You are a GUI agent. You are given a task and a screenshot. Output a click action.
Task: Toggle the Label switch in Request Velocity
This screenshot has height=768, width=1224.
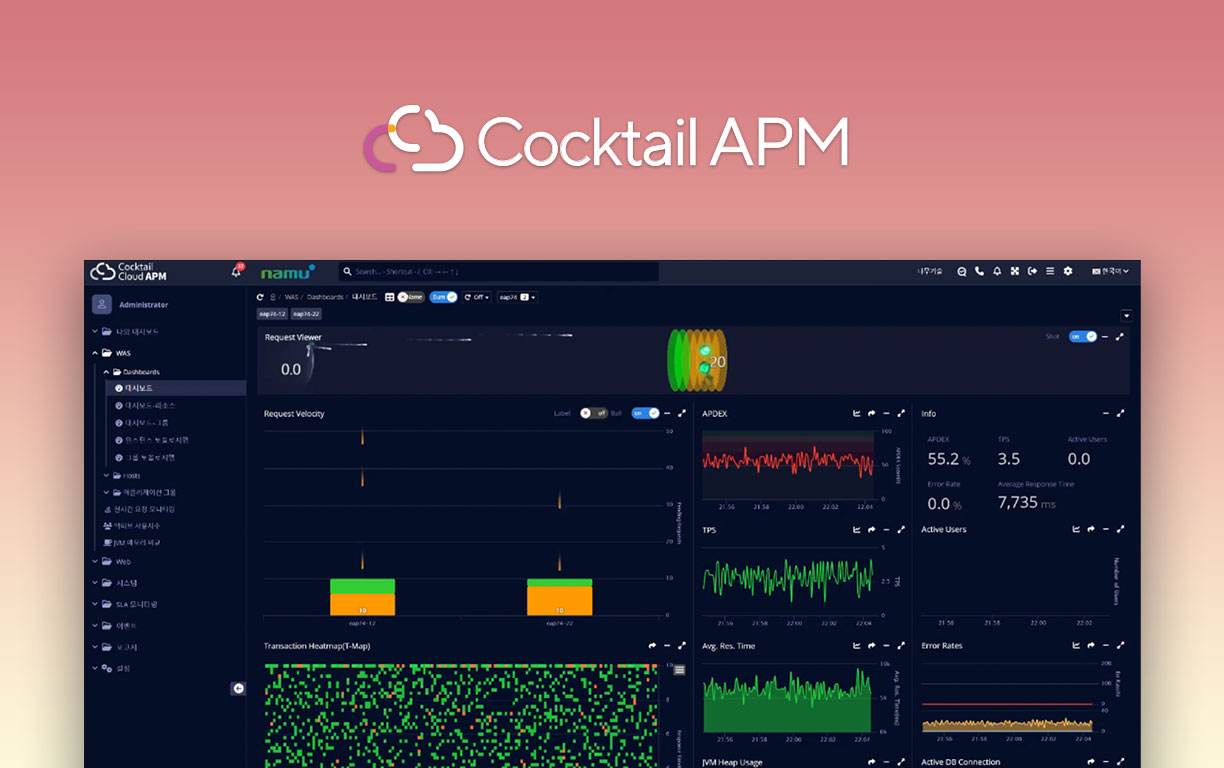pos(594,413)
